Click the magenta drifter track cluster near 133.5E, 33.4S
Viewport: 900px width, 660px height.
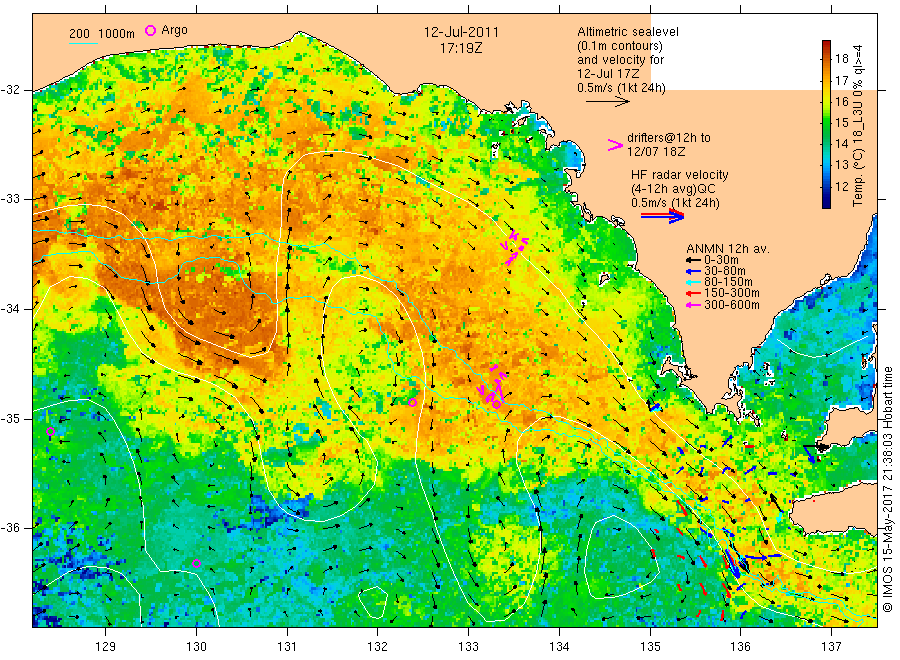tap(514, 246)
